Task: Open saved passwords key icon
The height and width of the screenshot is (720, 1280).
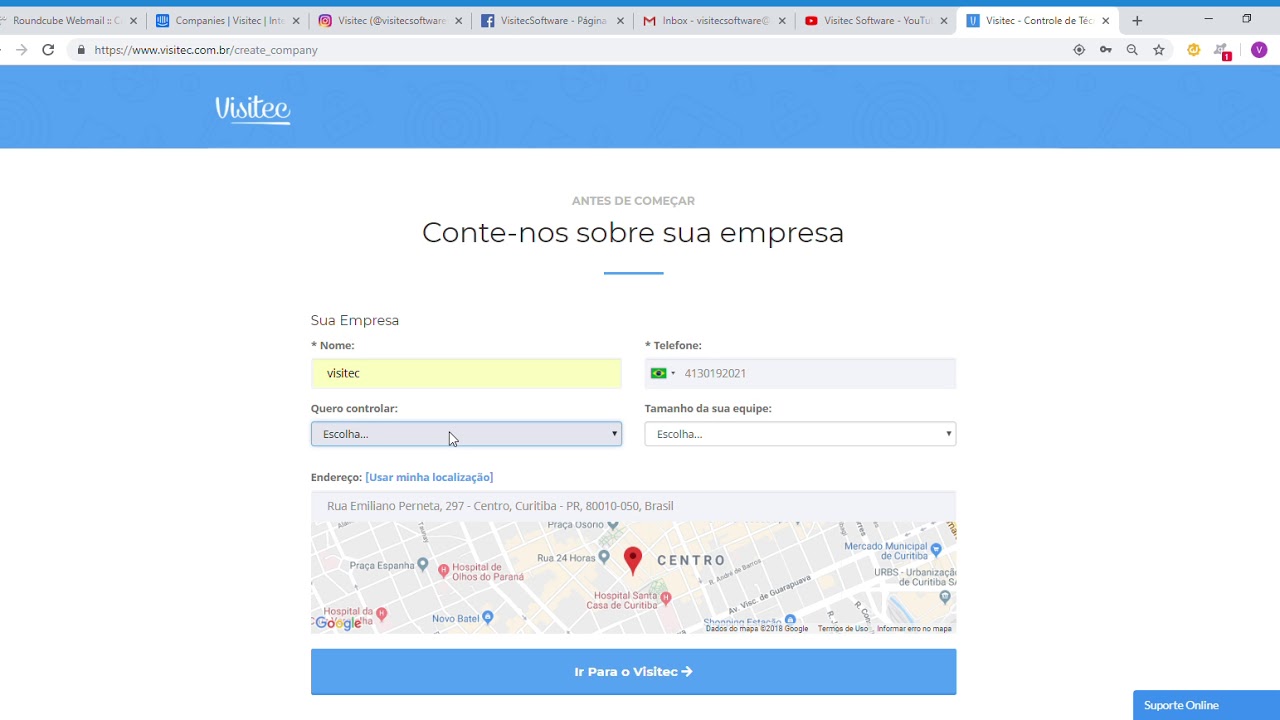Action: point(1106,50)
